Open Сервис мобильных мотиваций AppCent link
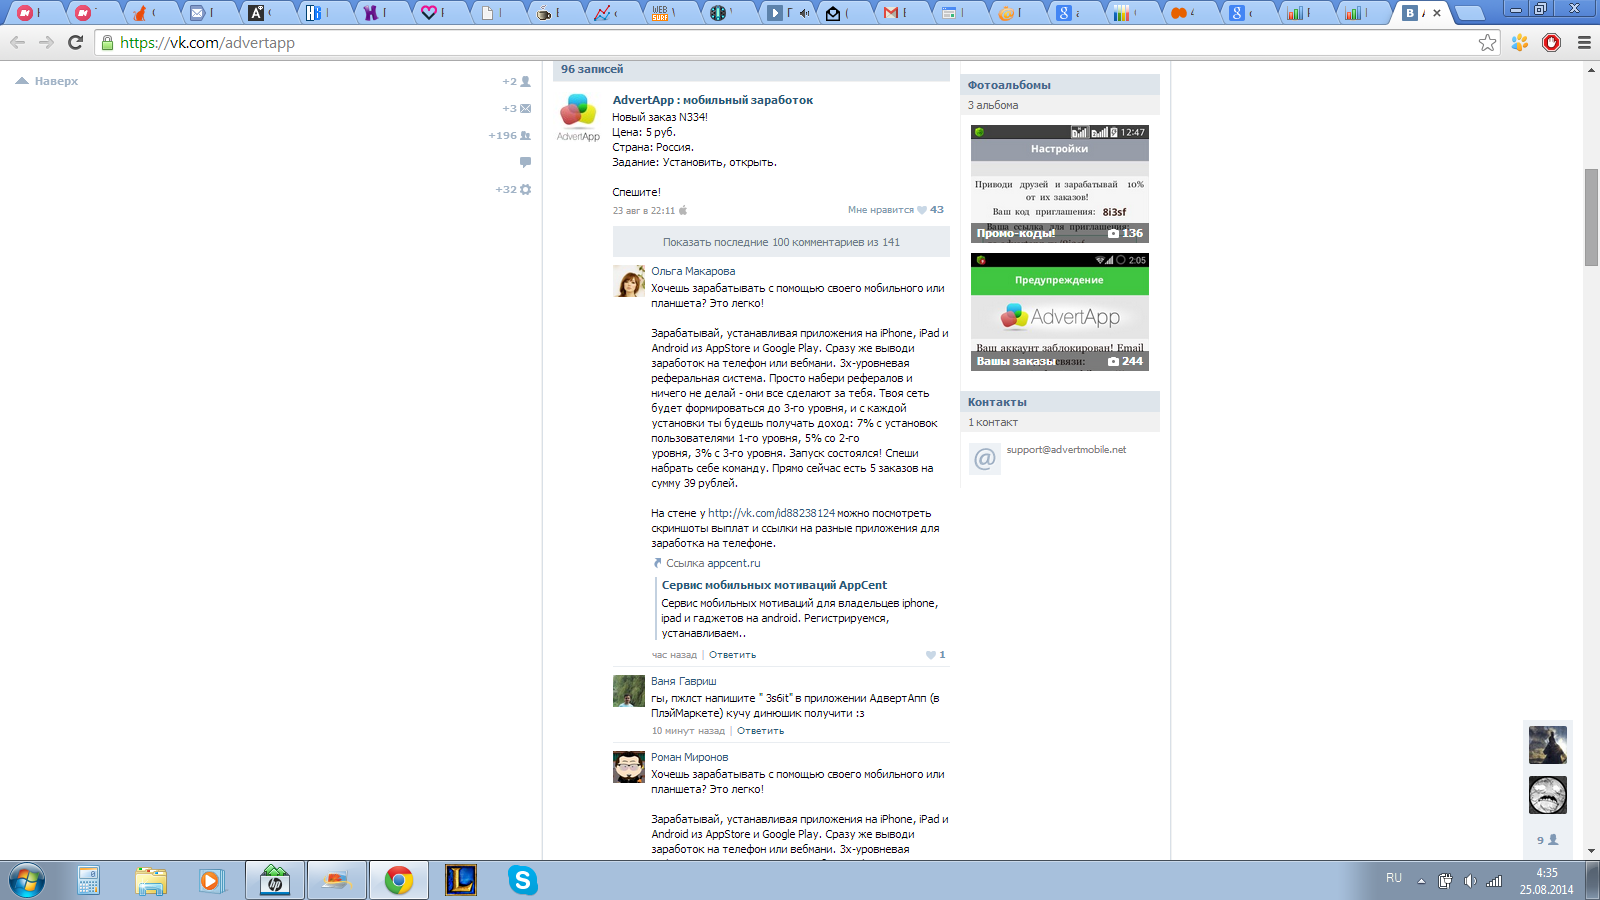This screenshot has width=1600, height=900. tap(774, 585)
